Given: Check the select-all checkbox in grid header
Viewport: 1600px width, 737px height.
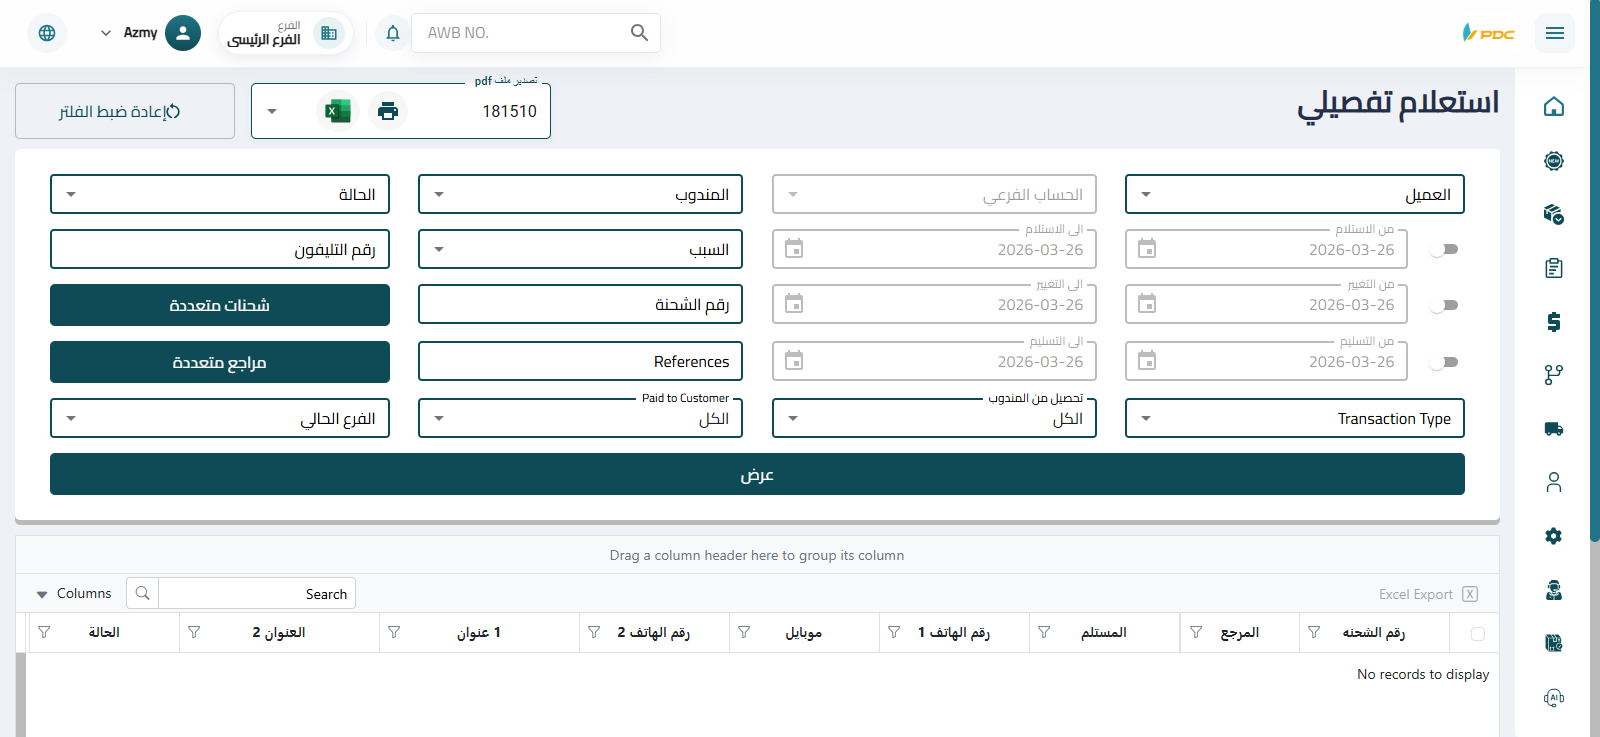Looking at the screenshot, I should (1478, 633).
